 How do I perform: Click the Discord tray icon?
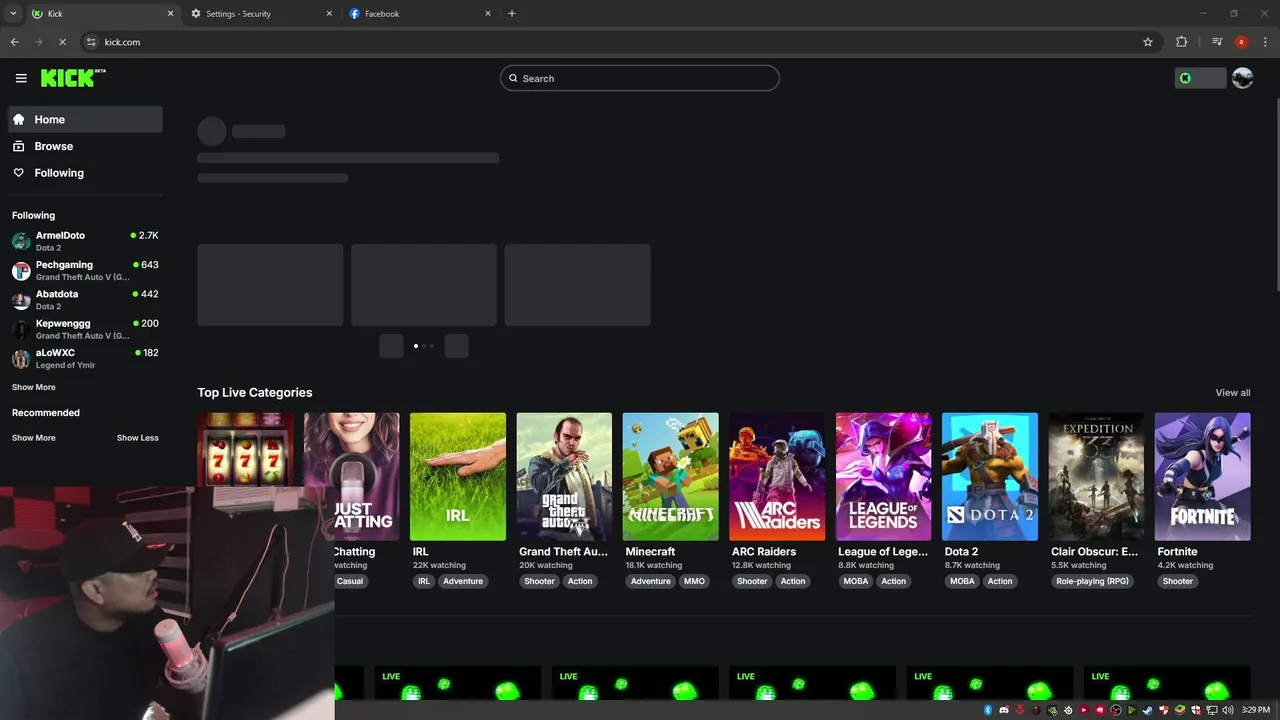pos(1004,710)
